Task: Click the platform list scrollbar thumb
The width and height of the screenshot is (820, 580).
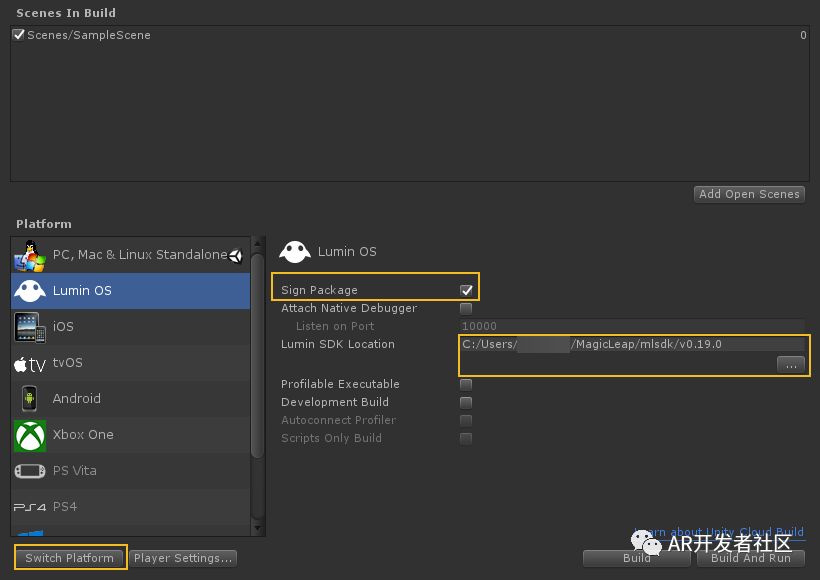Action: [x=257, y=356]
